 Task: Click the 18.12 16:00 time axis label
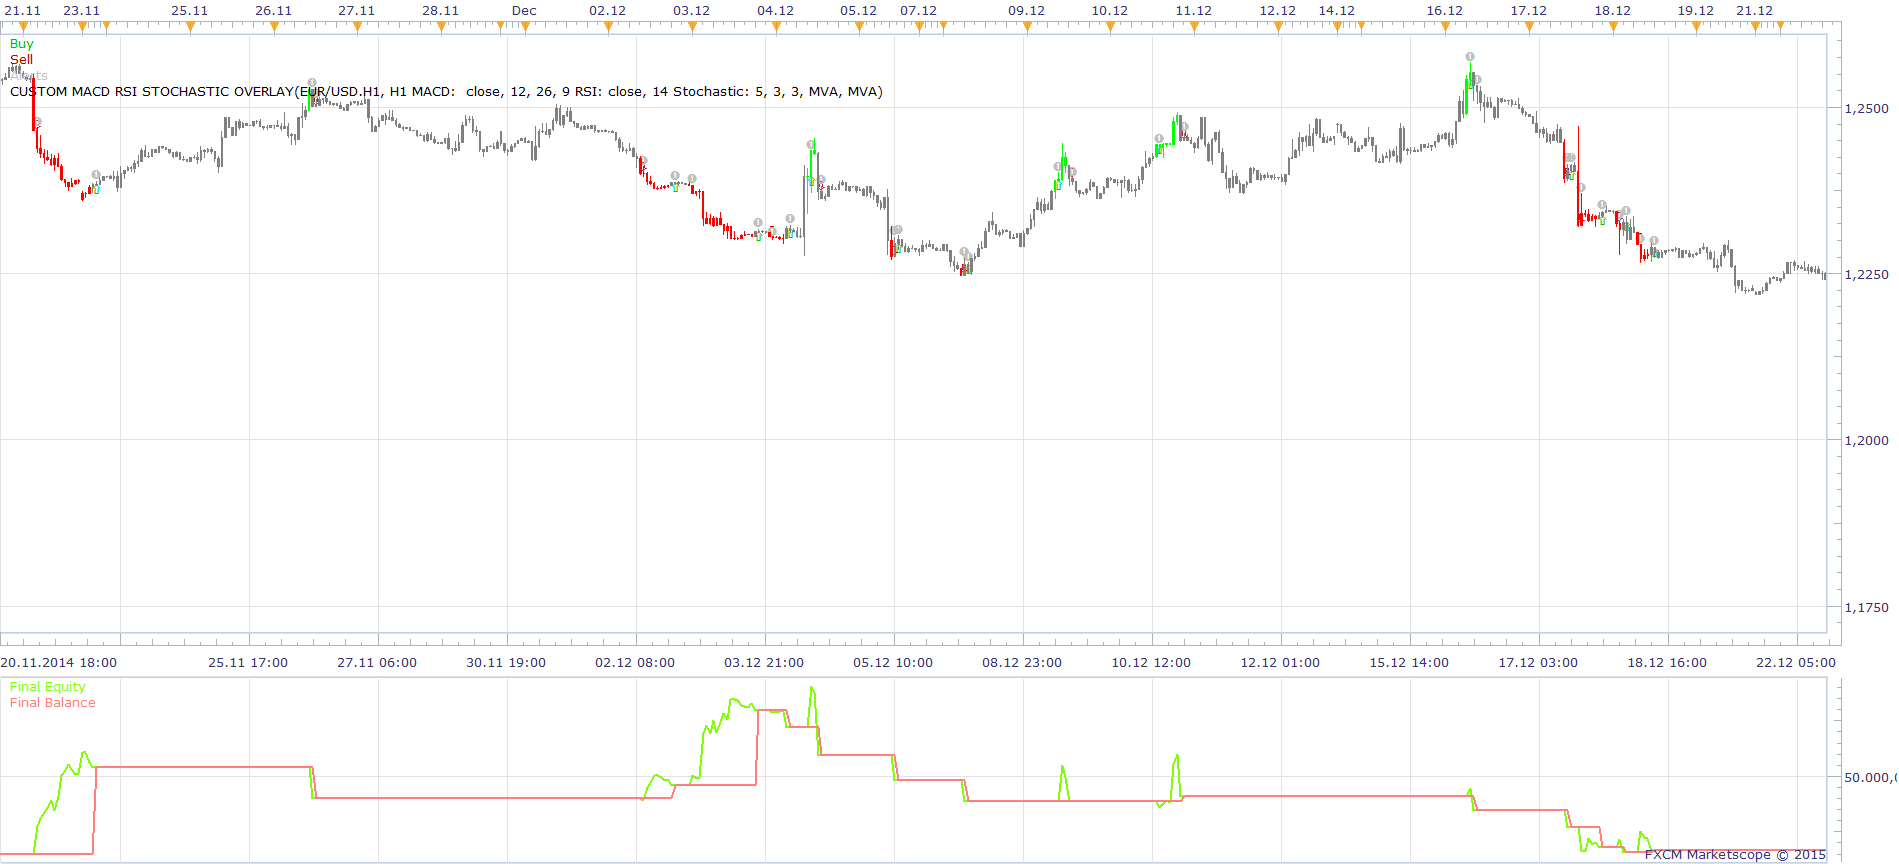click(1667, 663)
